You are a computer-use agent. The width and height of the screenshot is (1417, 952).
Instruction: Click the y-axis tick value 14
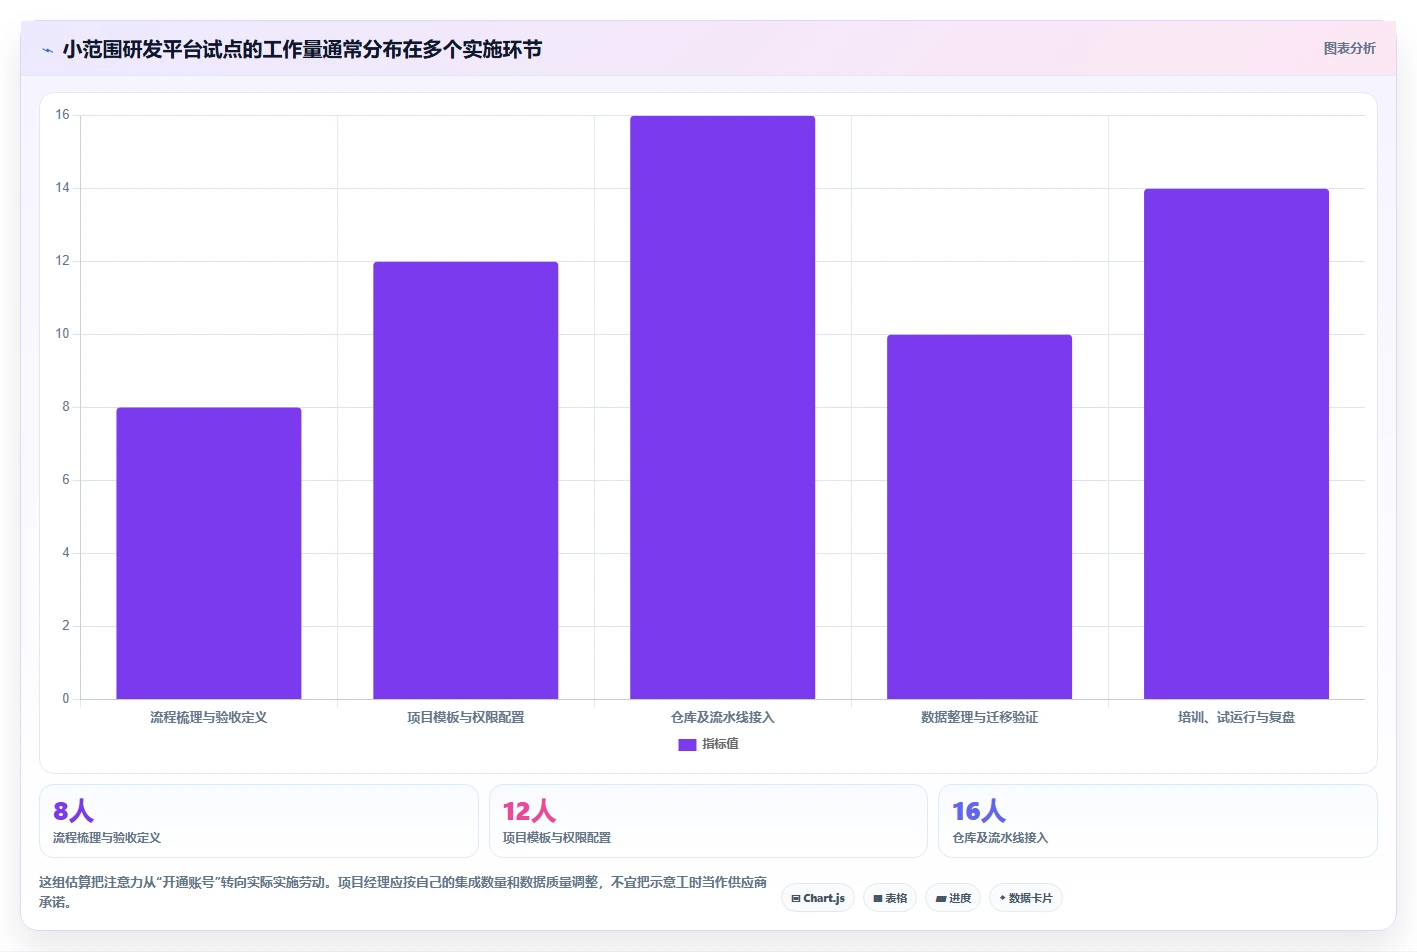coord(63,188)
